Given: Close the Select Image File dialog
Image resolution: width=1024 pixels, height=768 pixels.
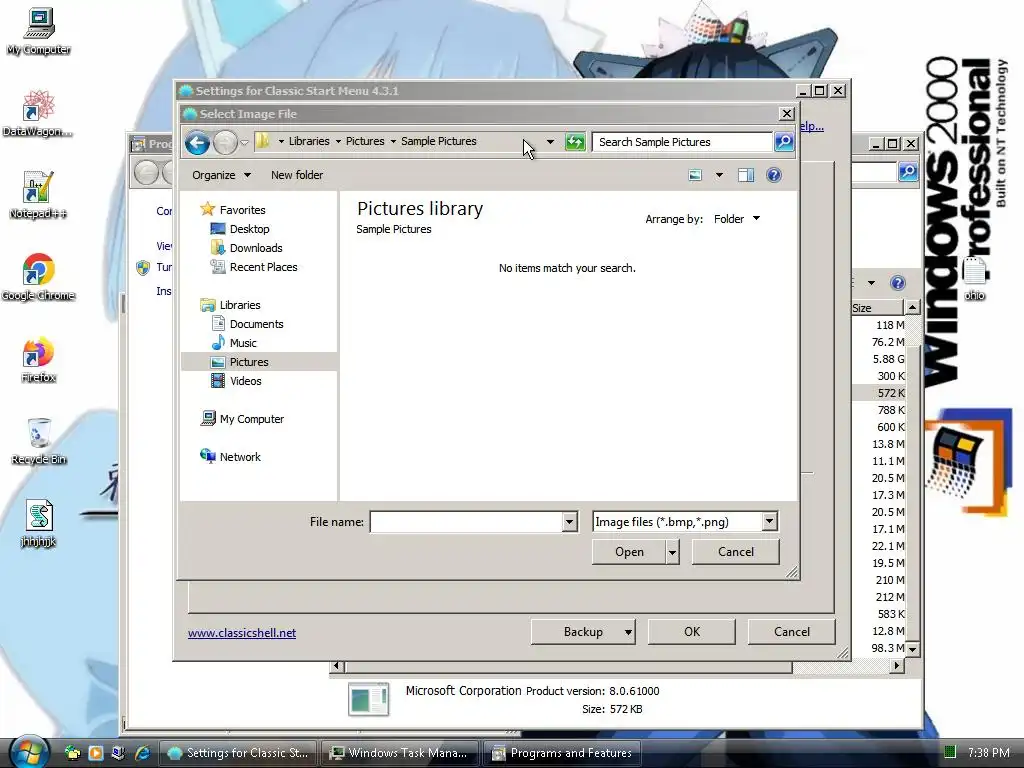Looking at the screenshot, I should [787, 114].
